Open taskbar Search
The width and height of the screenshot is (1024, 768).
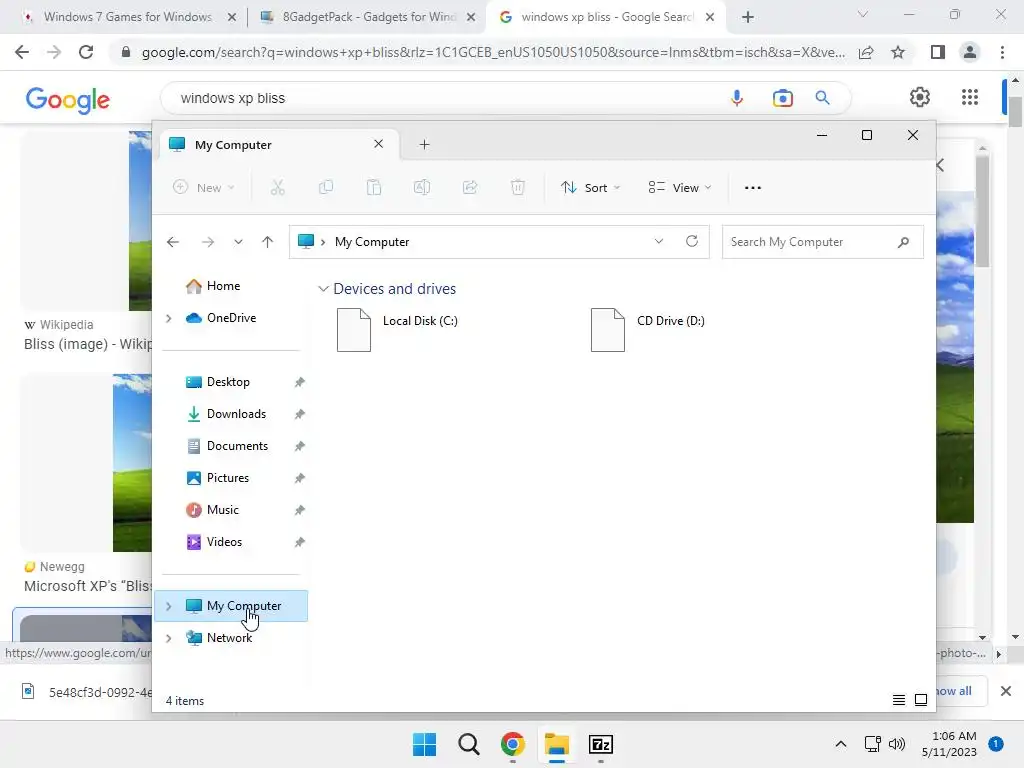click(468, 744)
